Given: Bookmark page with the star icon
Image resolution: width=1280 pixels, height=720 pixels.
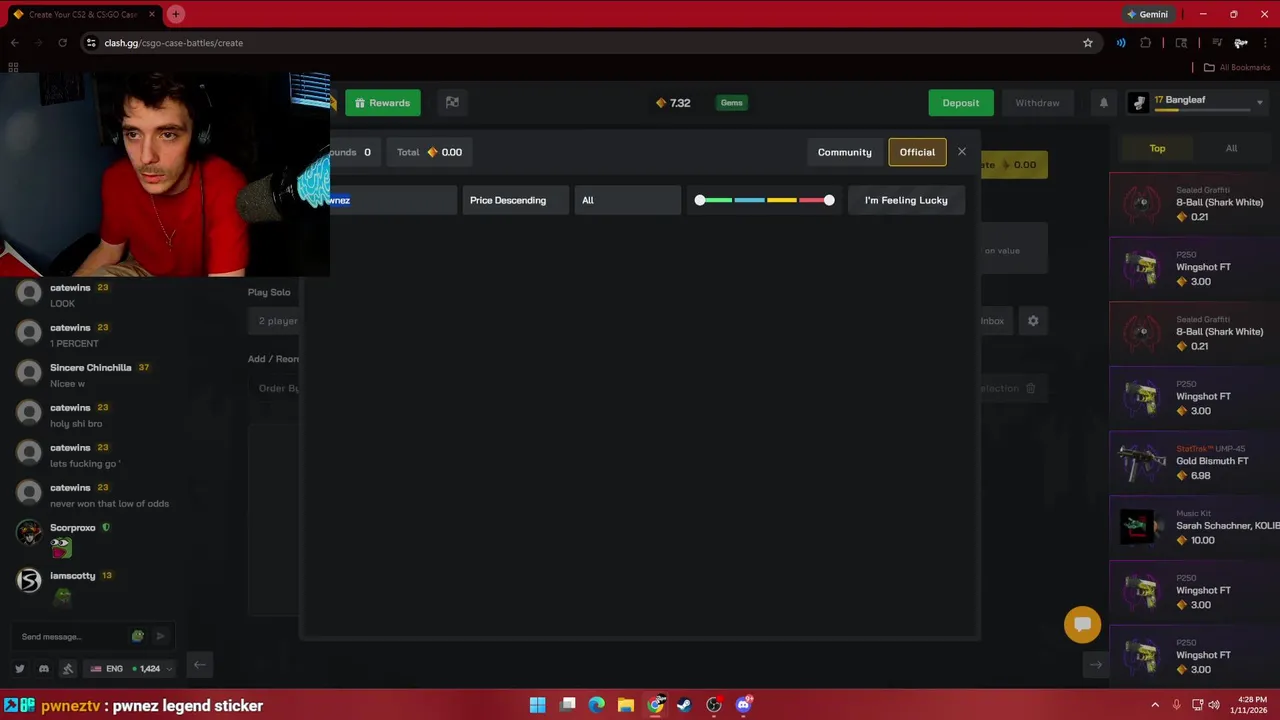Looking at the screenshot, I should (1088, 43).
